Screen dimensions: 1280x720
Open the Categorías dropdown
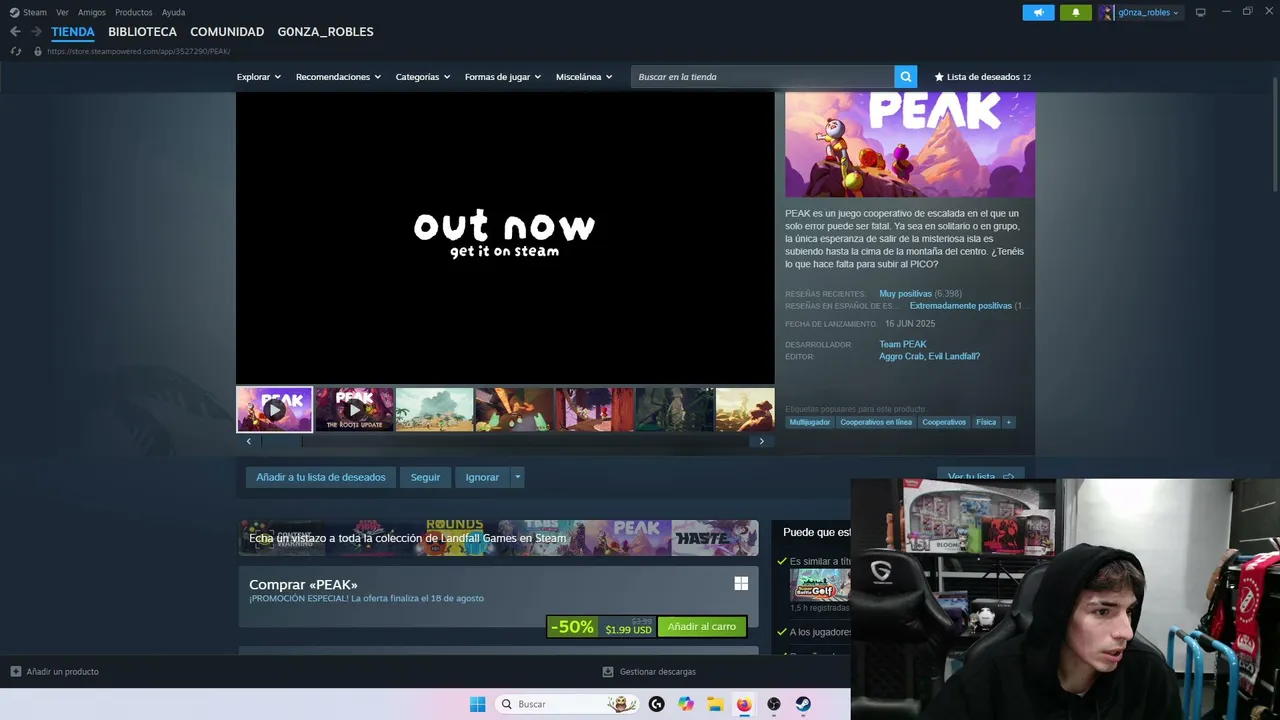coord(423,77)
